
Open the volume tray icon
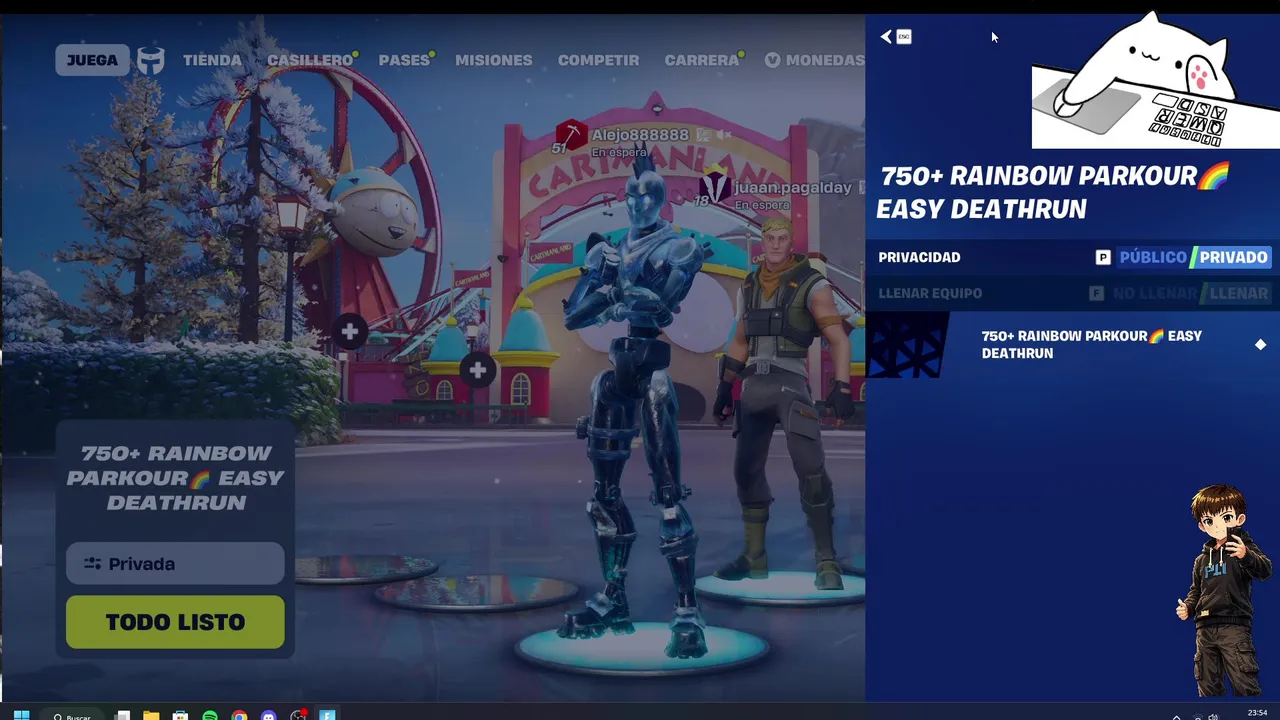pyautogui.click(x=1212, y=716)
